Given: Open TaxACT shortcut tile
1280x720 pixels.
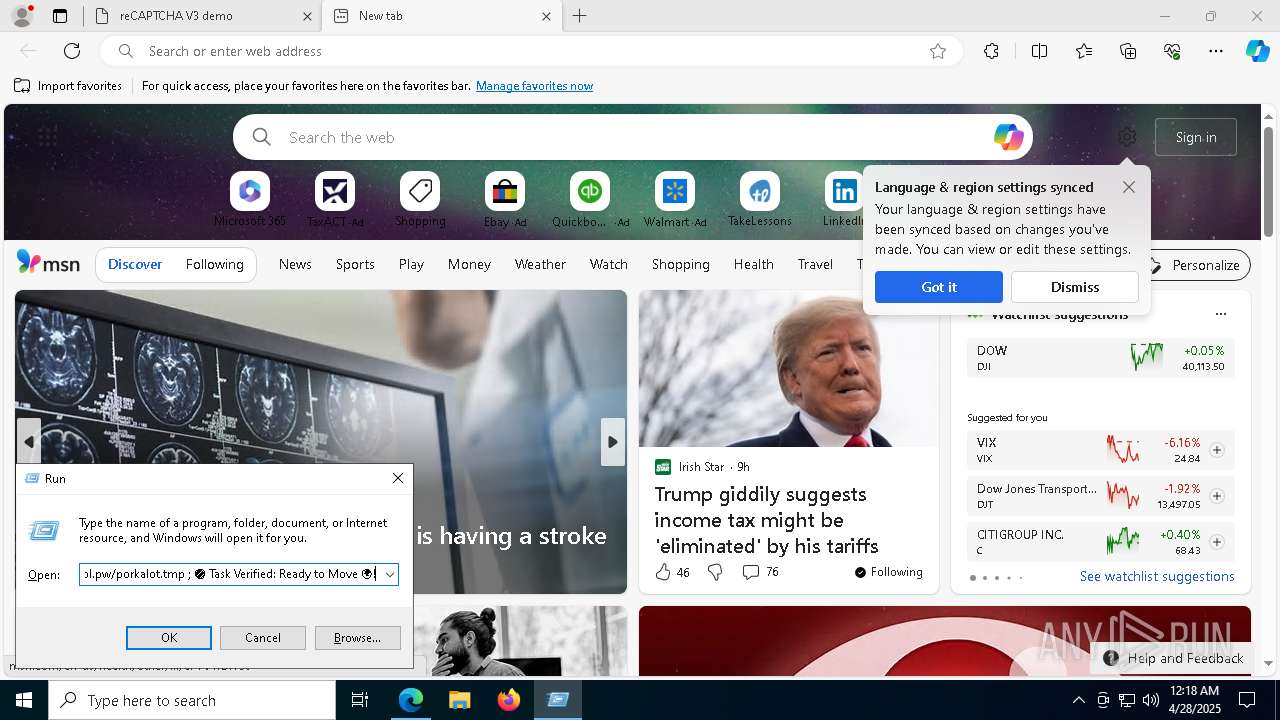Looking at the screenshot, I should 335,200.
